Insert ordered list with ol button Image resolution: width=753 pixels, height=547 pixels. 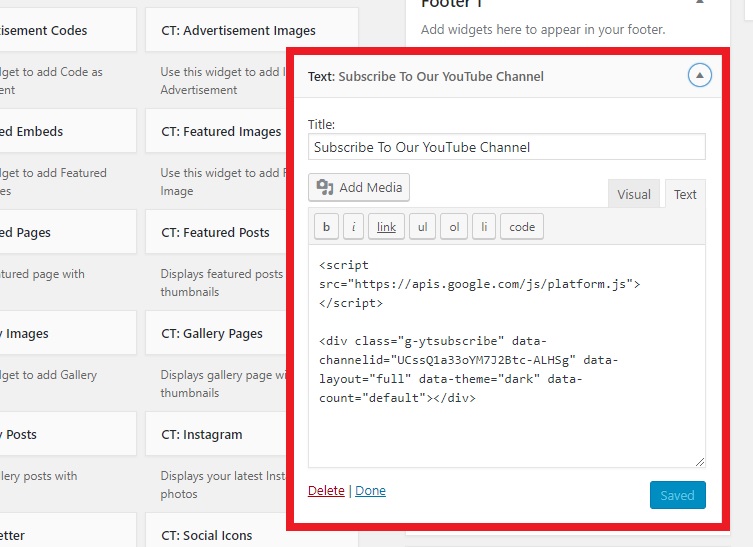coord(454,227)
